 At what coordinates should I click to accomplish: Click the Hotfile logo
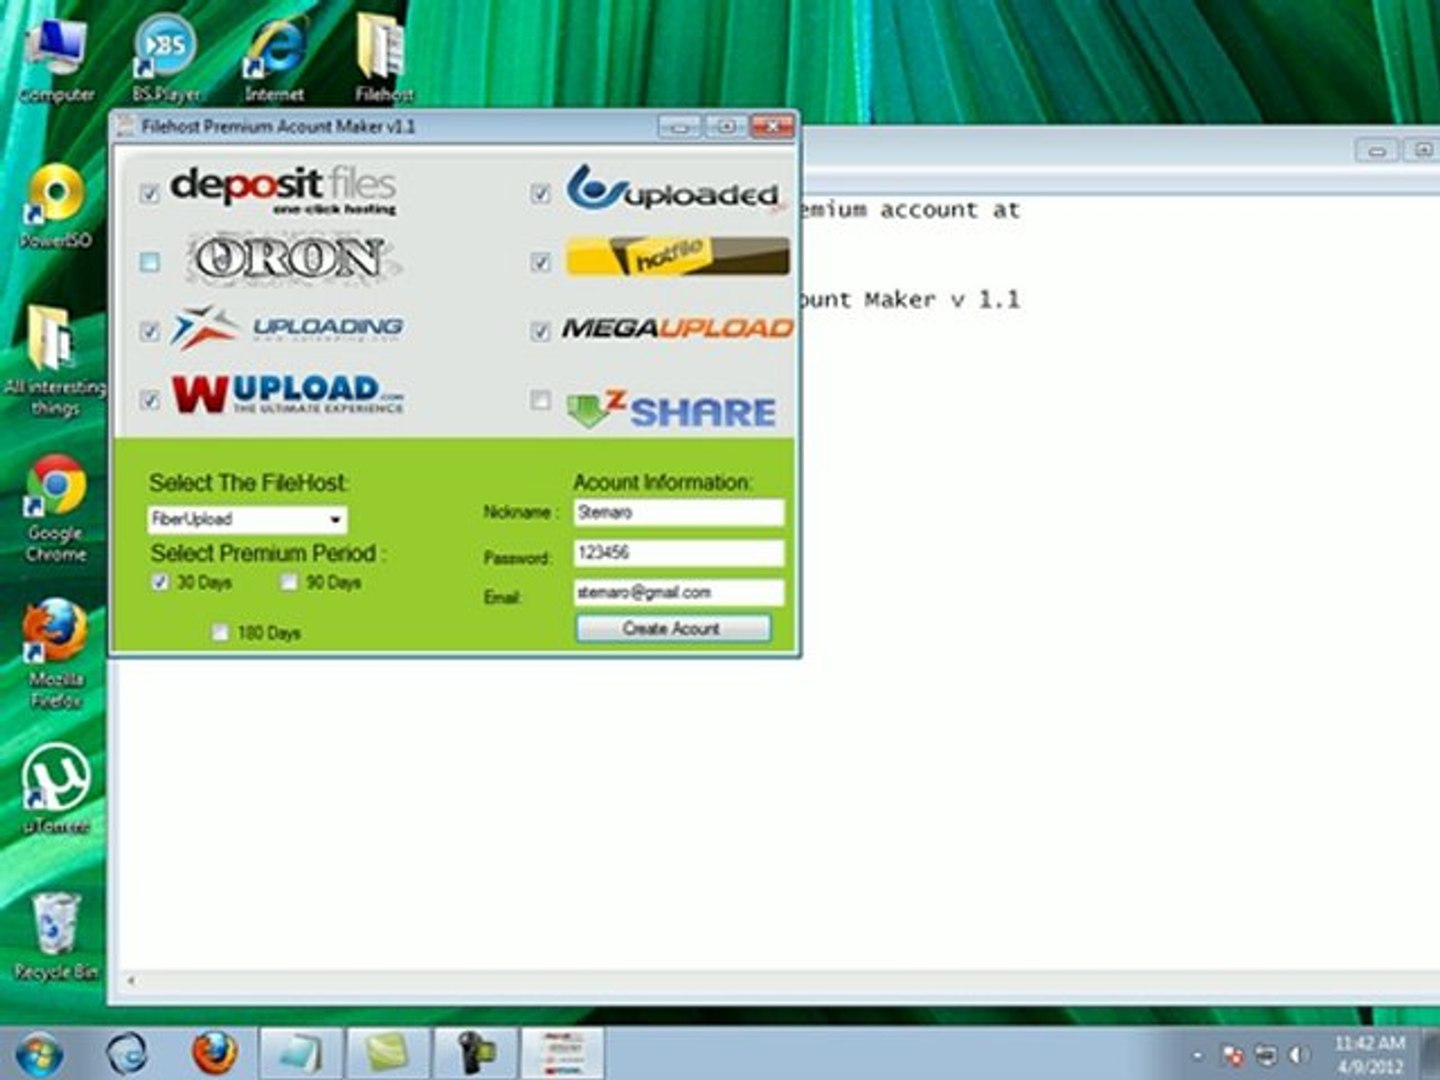(x=677, y=257)
